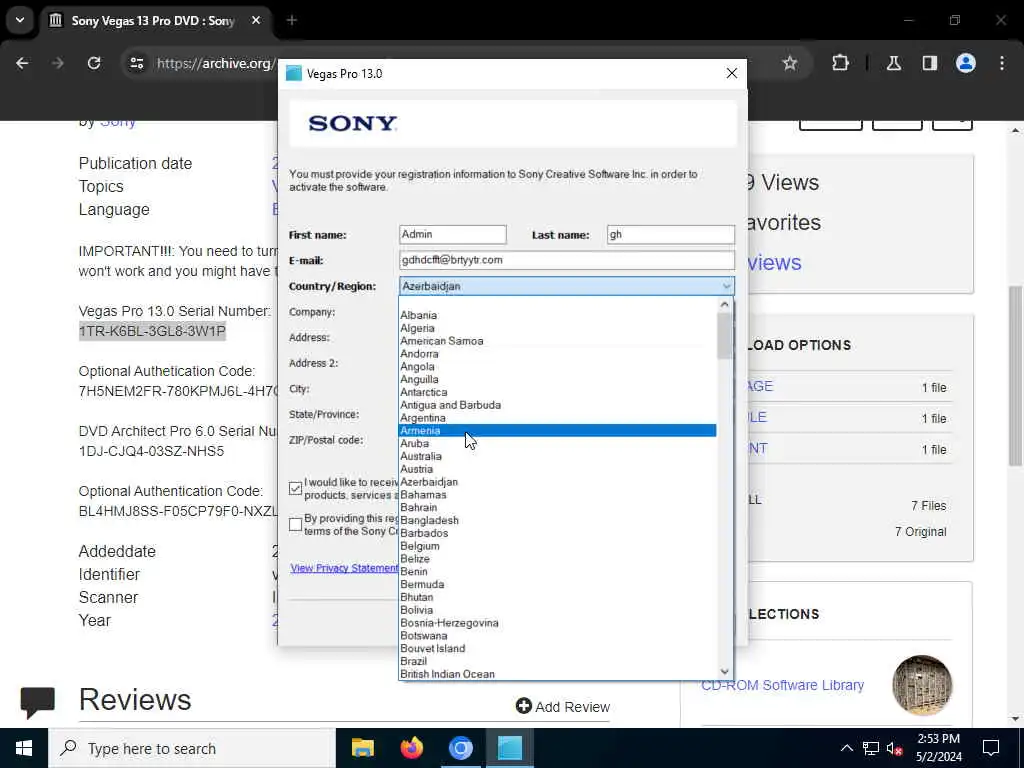Open the CD-ROM Software Library link

pos(782,685)
